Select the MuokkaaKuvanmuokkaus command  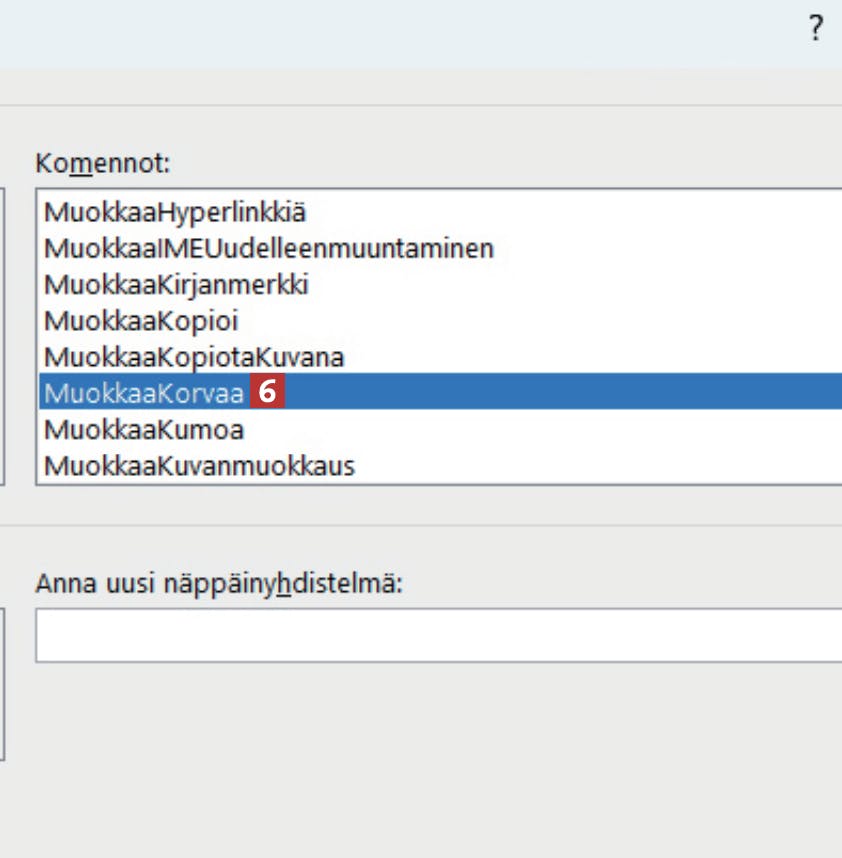[199, 466]
